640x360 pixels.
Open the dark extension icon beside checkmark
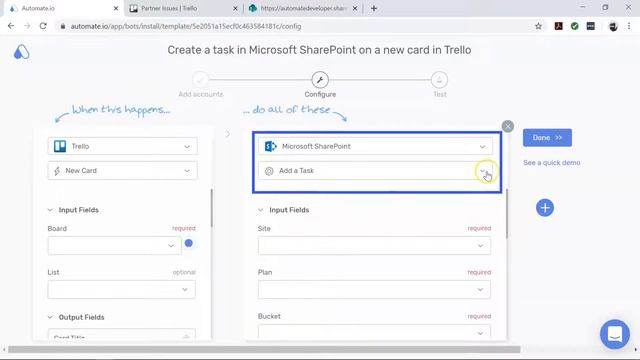point(591,26)
